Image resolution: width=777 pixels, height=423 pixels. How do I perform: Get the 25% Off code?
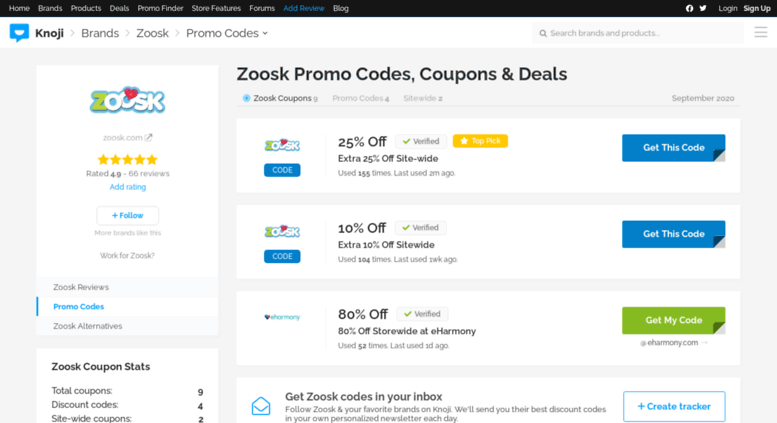pos(673,148)
